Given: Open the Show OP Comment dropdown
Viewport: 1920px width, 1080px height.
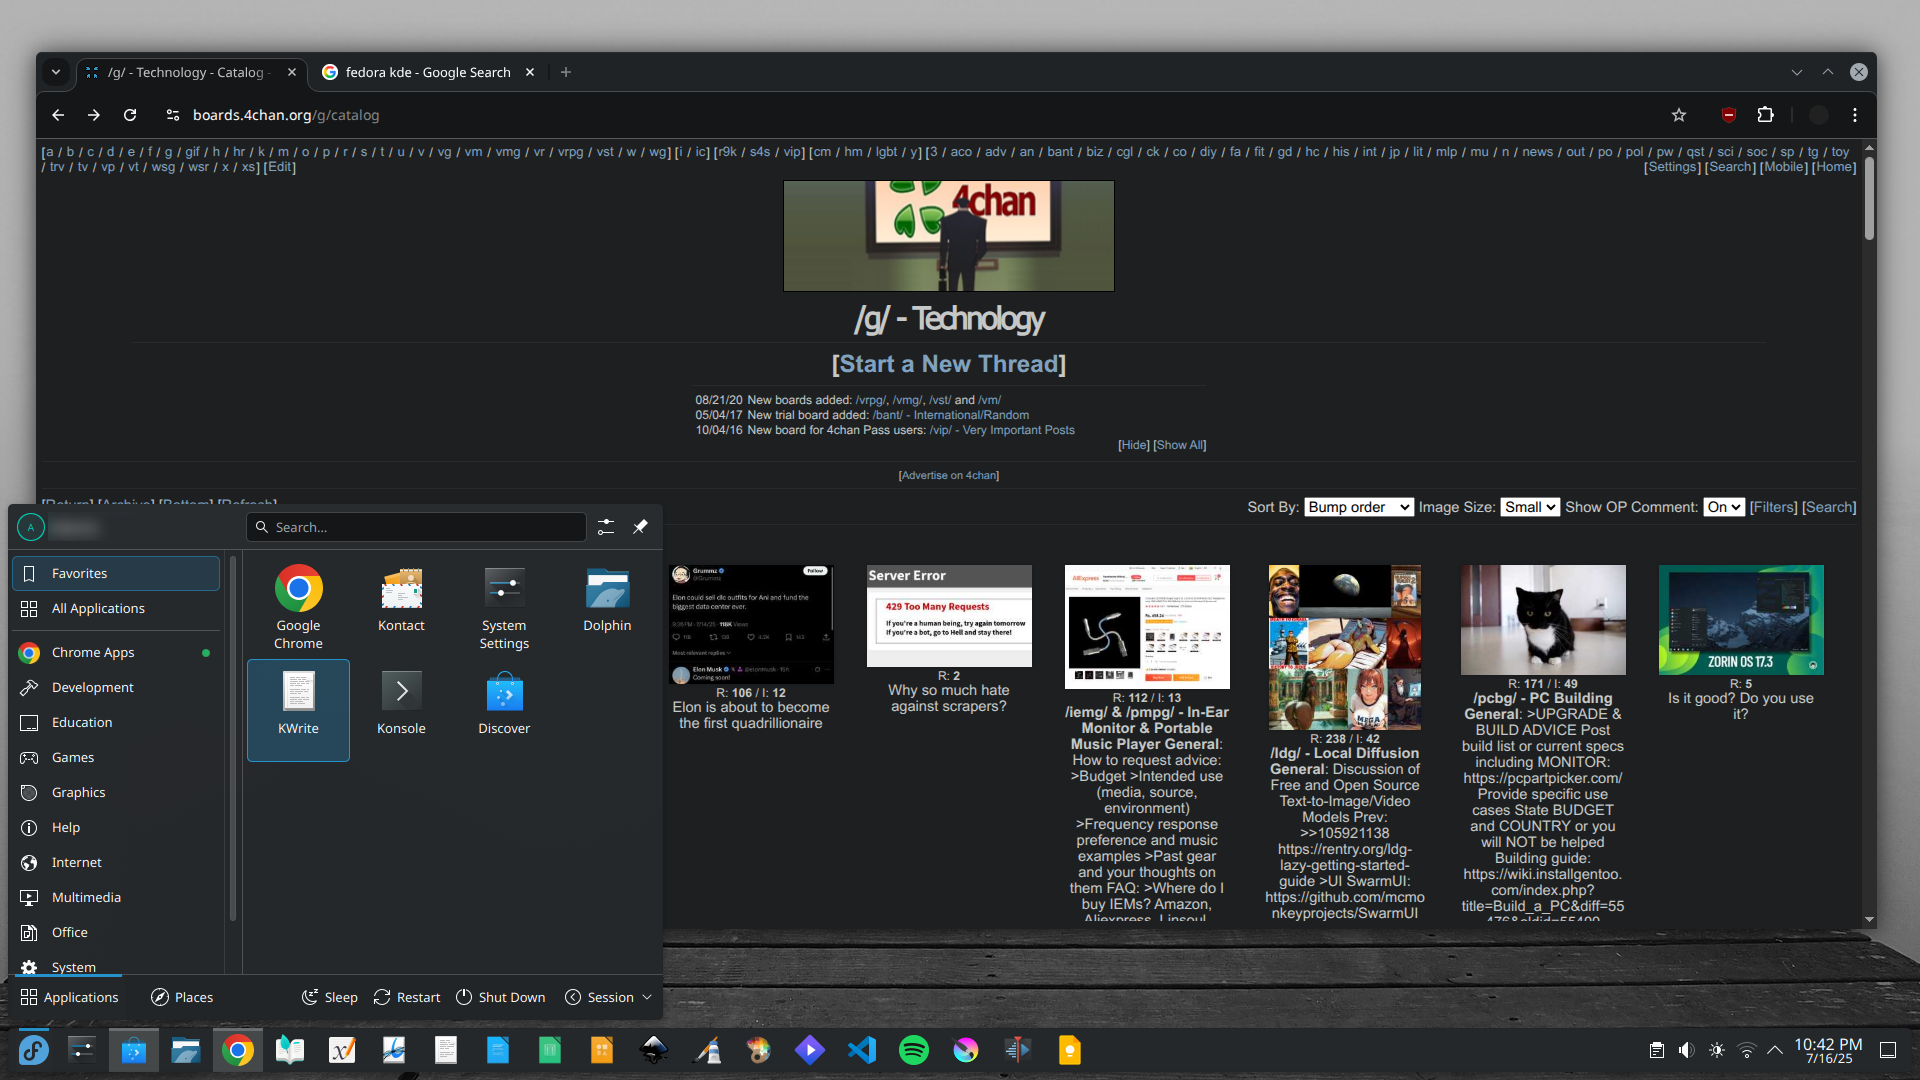Looking at the screenshot, I should coord(1724,508).
